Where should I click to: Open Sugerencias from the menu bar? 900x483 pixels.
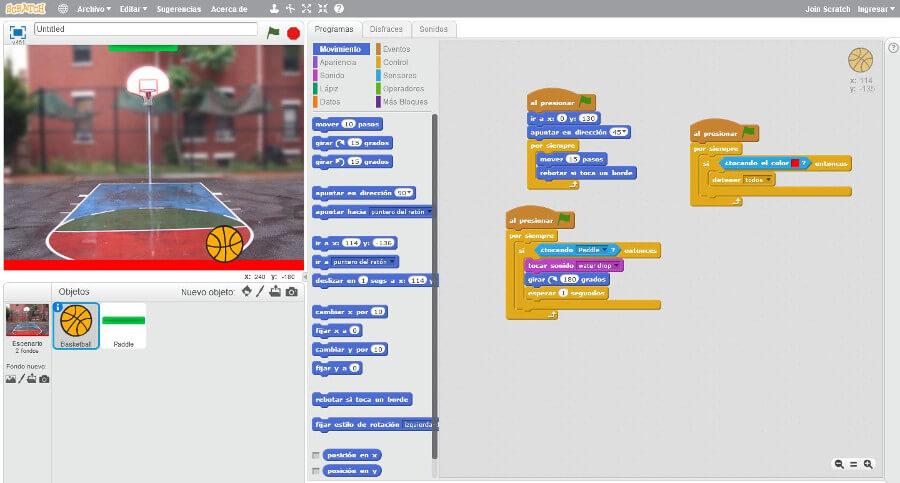click(179, 9)
